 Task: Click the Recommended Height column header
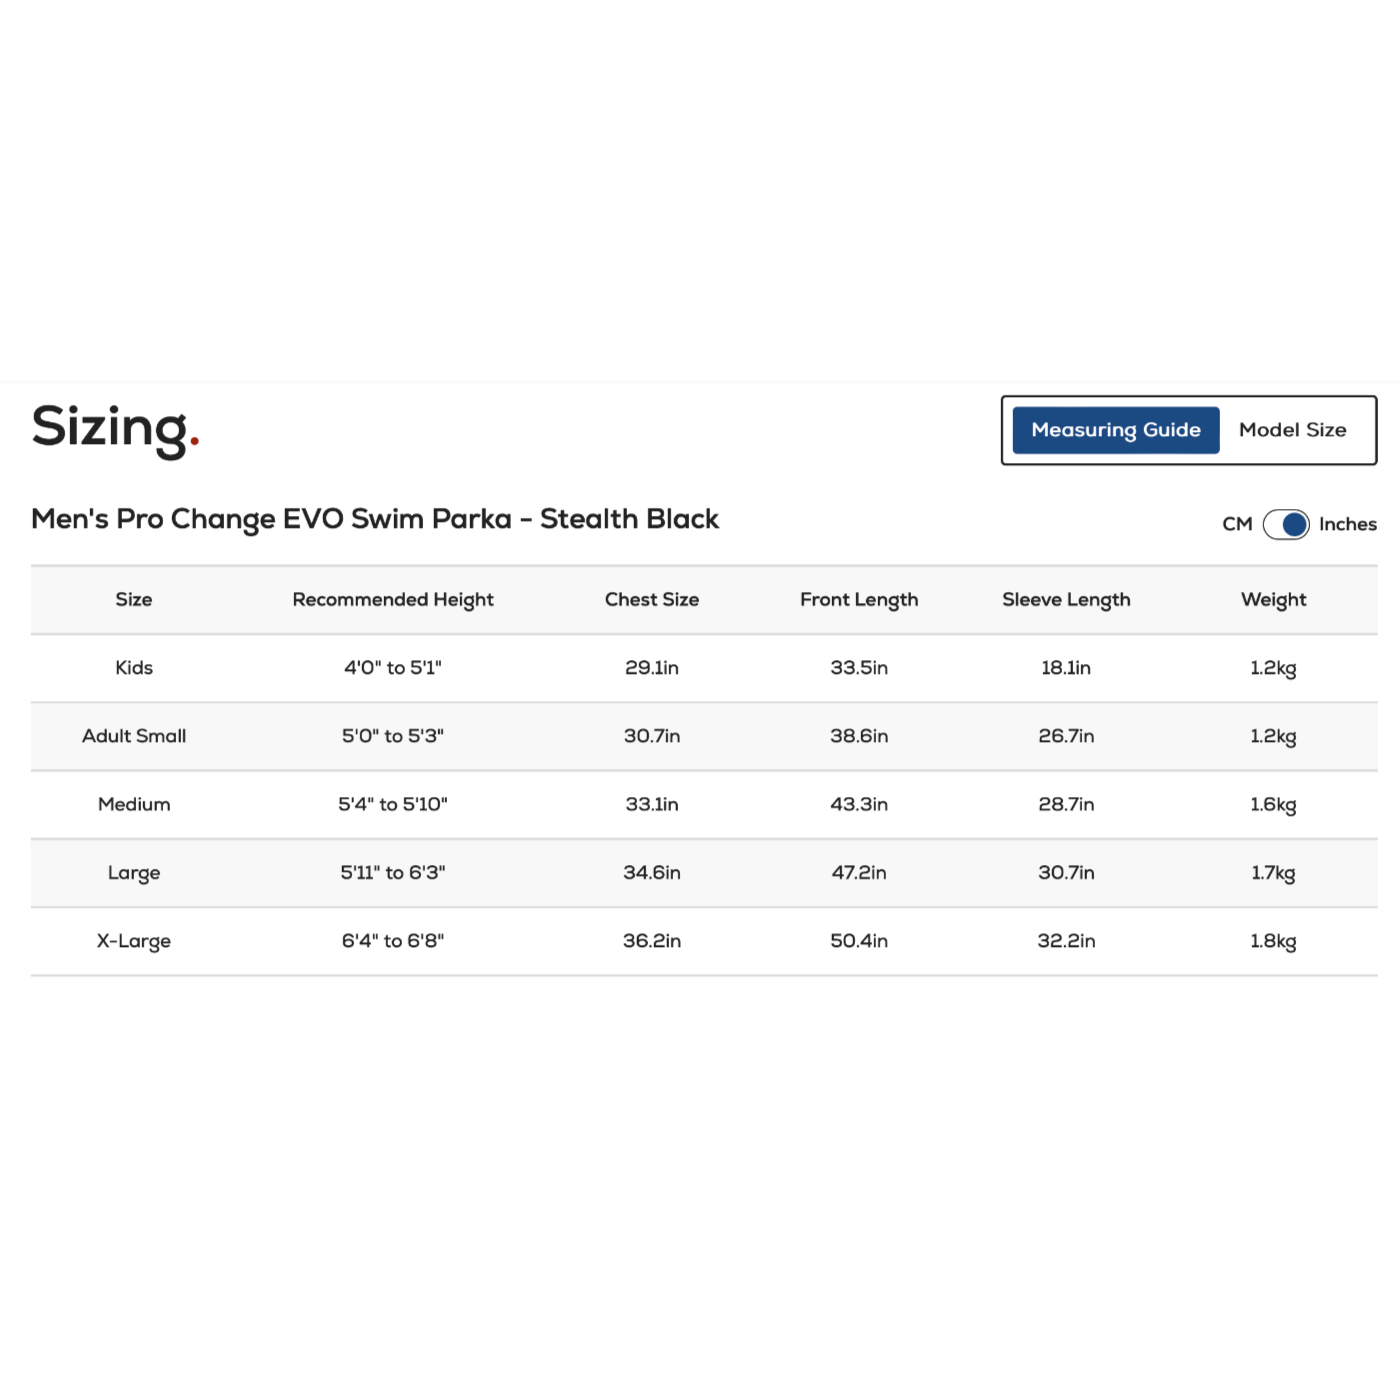click(x=393, y=600)
